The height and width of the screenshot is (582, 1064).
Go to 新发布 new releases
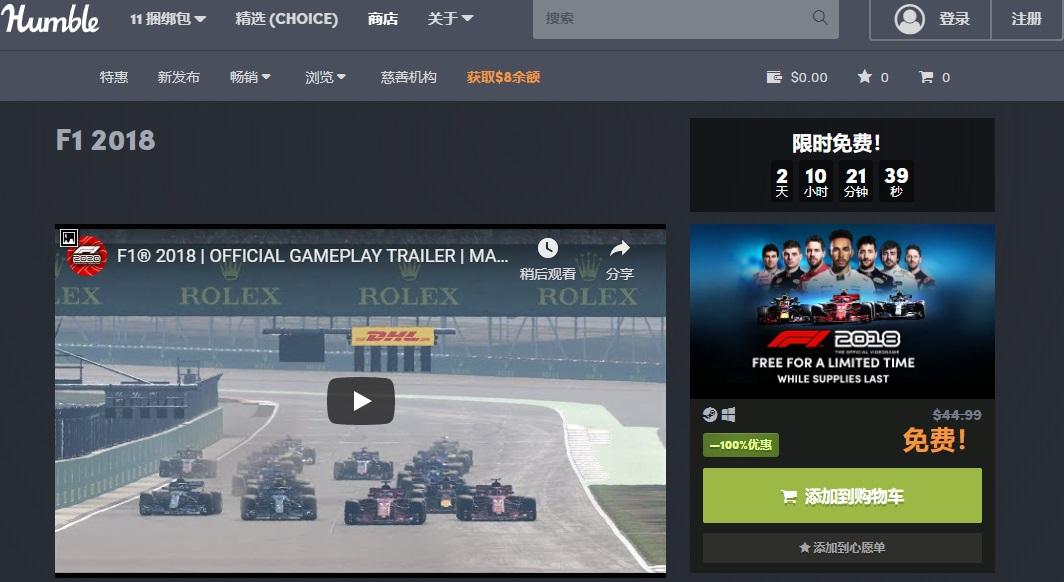tap(178, 77)
